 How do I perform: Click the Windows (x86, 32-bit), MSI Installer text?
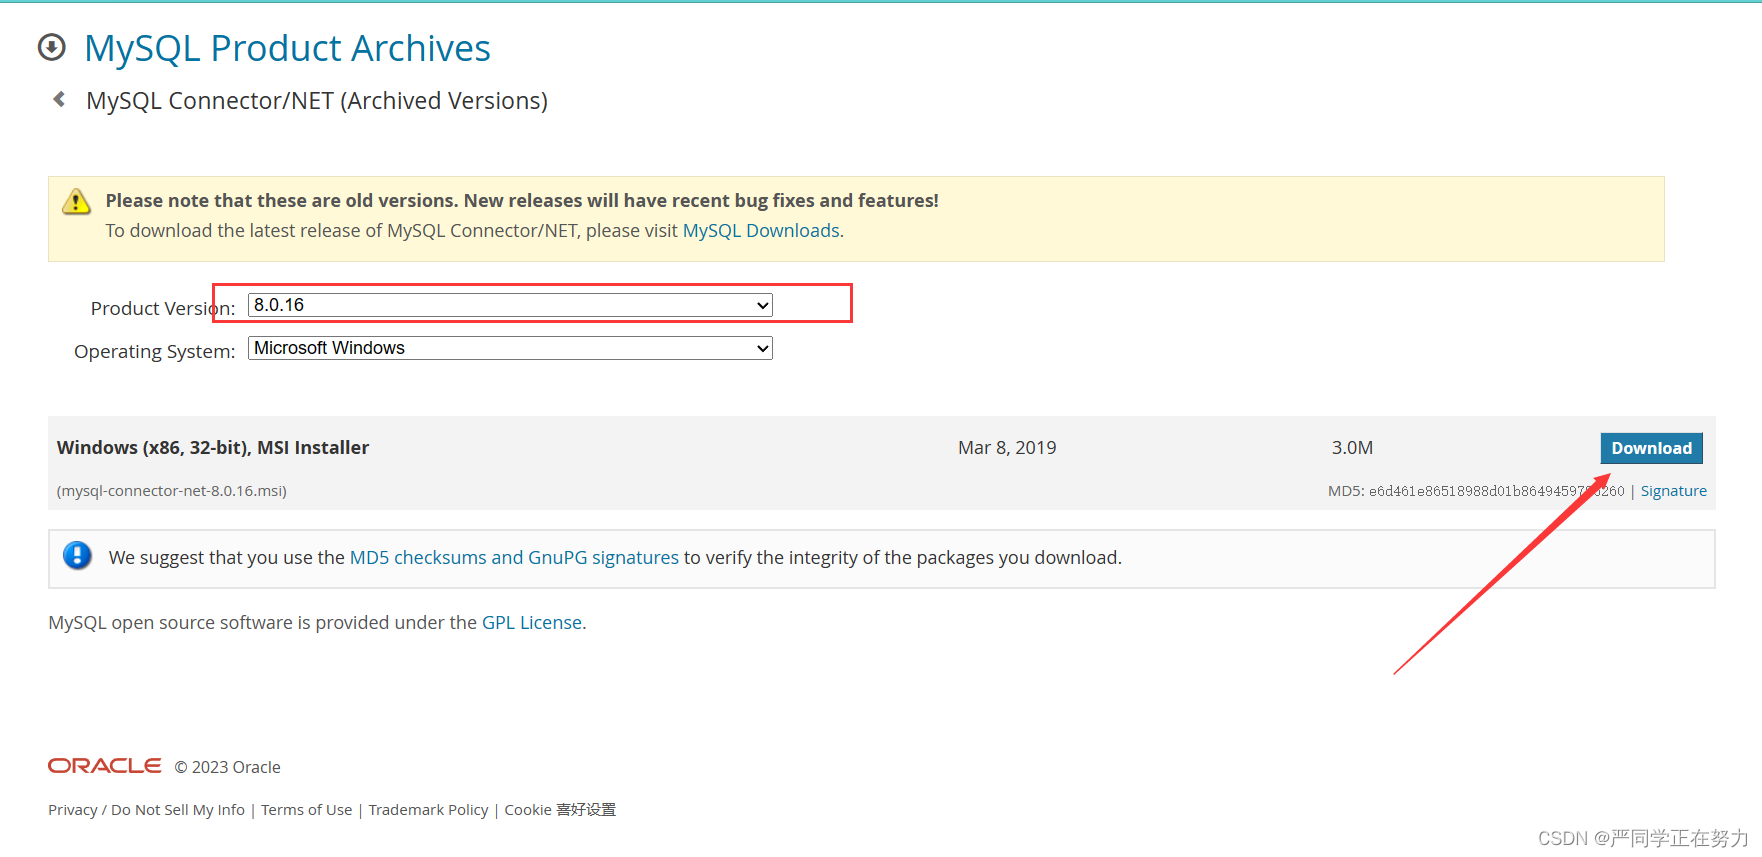(213, 448)
